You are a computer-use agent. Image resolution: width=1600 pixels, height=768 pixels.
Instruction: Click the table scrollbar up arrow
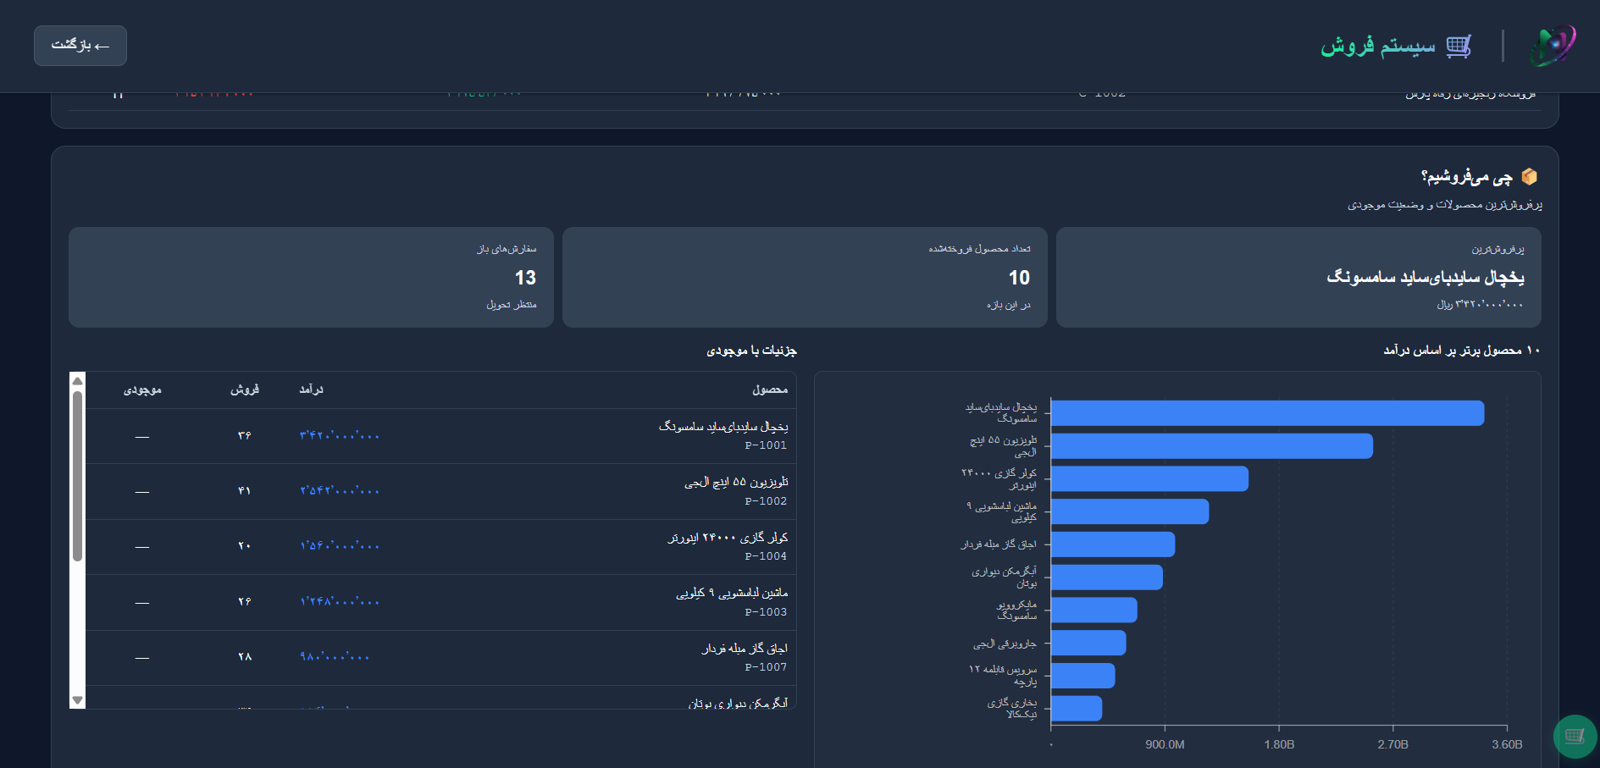pos(77,381)
